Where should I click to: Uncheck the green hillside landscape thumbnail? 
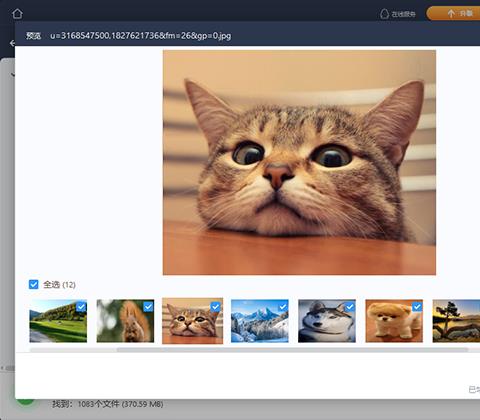click(x=81, y=307)
